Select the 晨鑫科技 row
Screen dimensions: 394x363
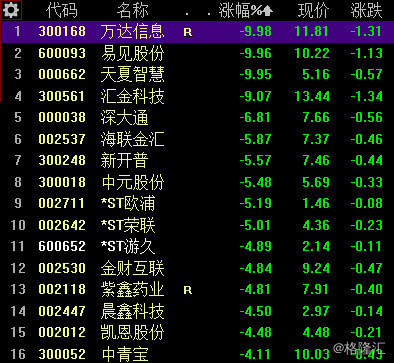pos(198,311)
